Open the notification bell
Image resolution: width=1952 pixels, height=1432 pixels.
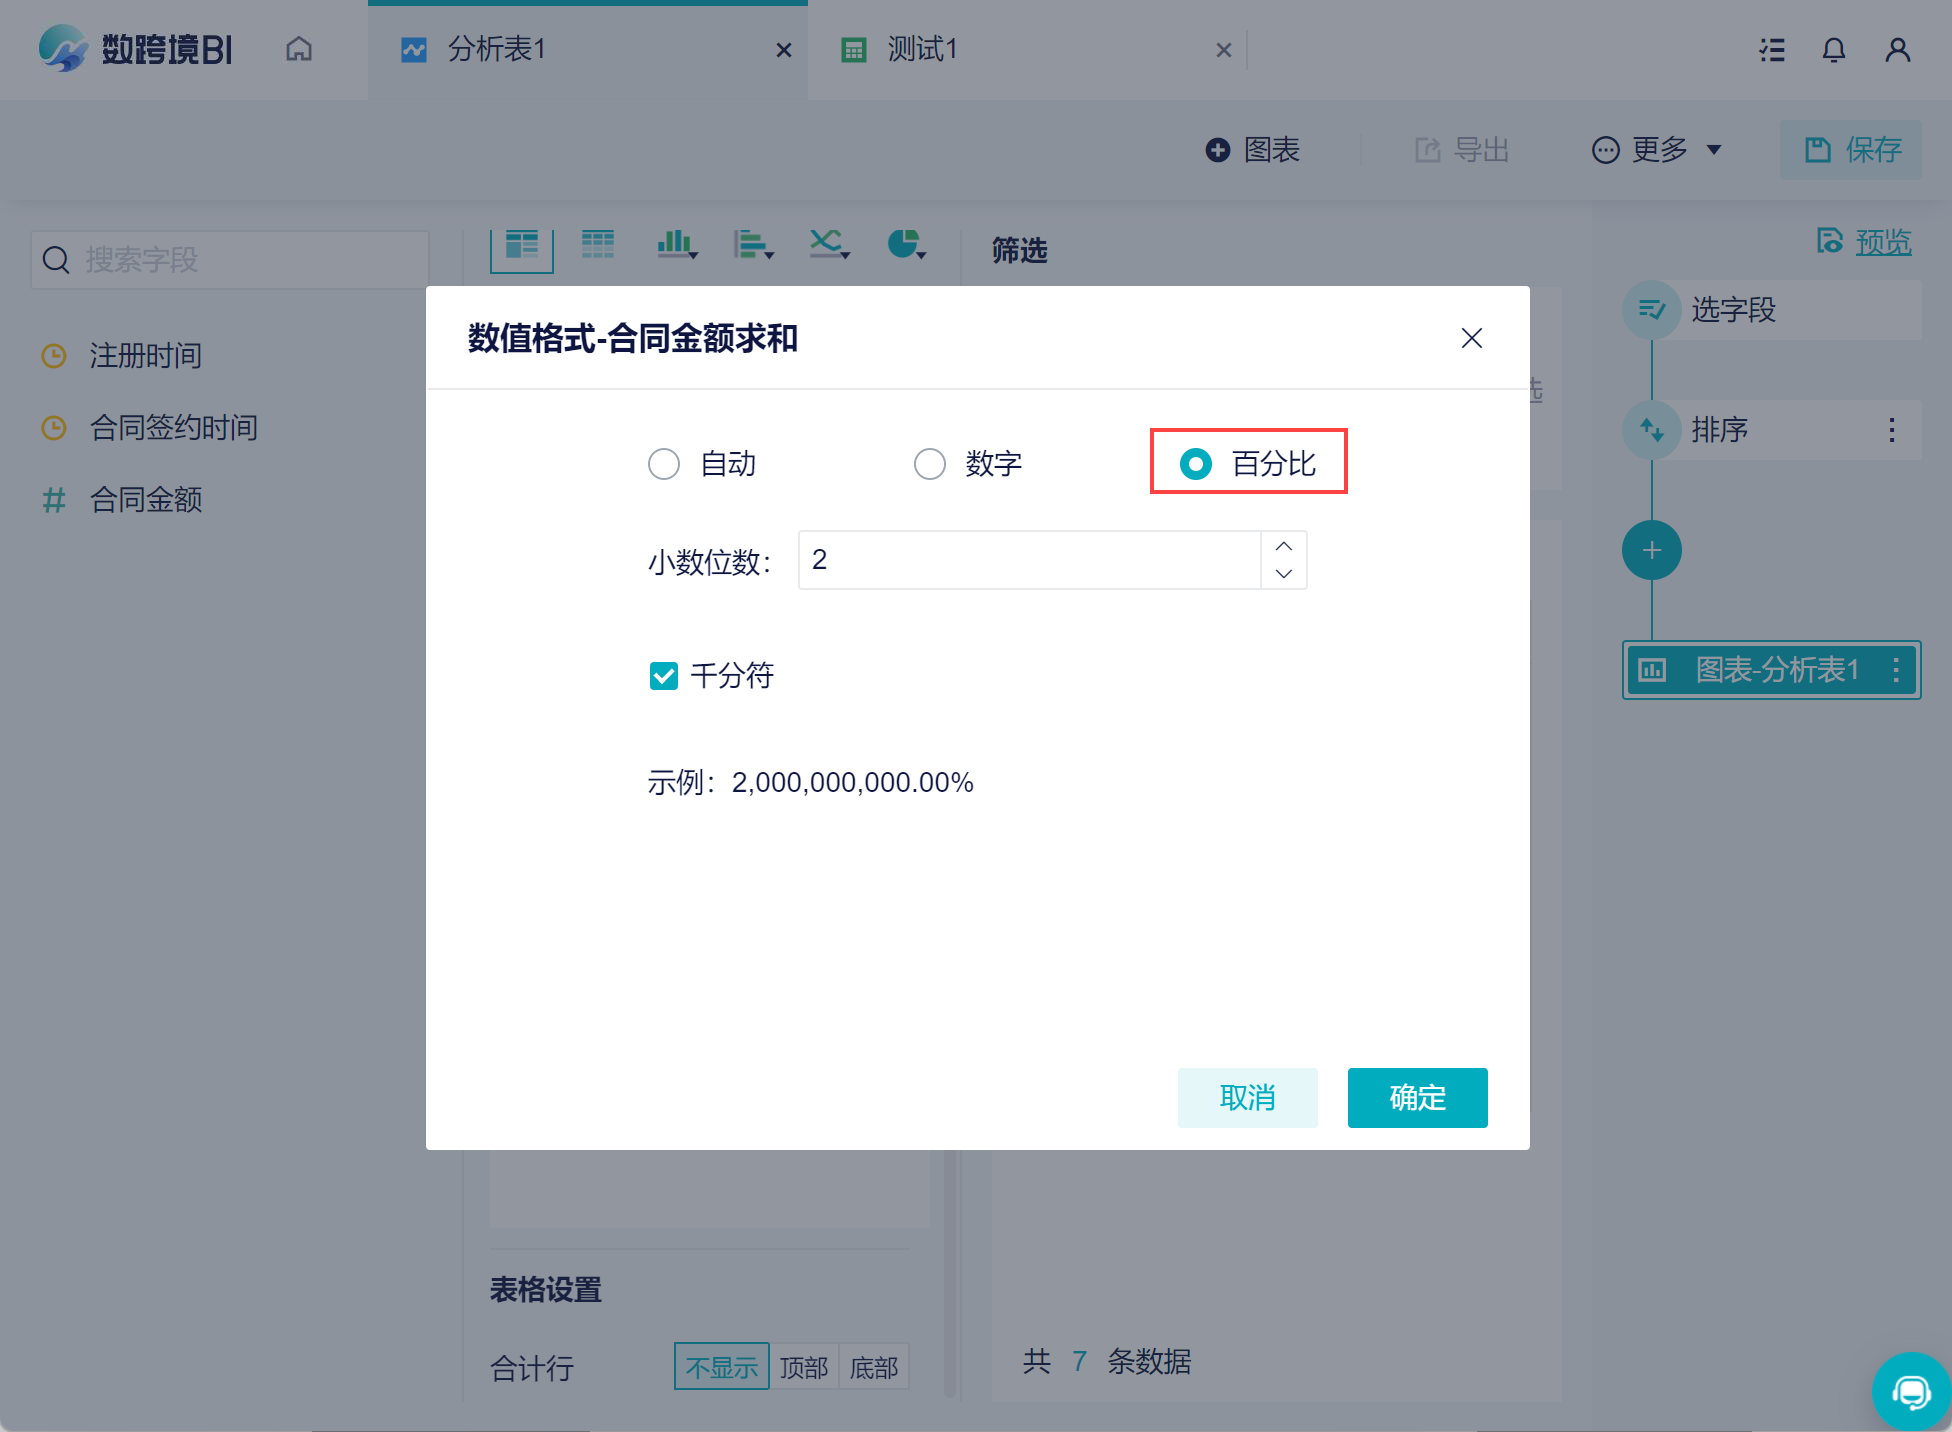(1833, 50)
